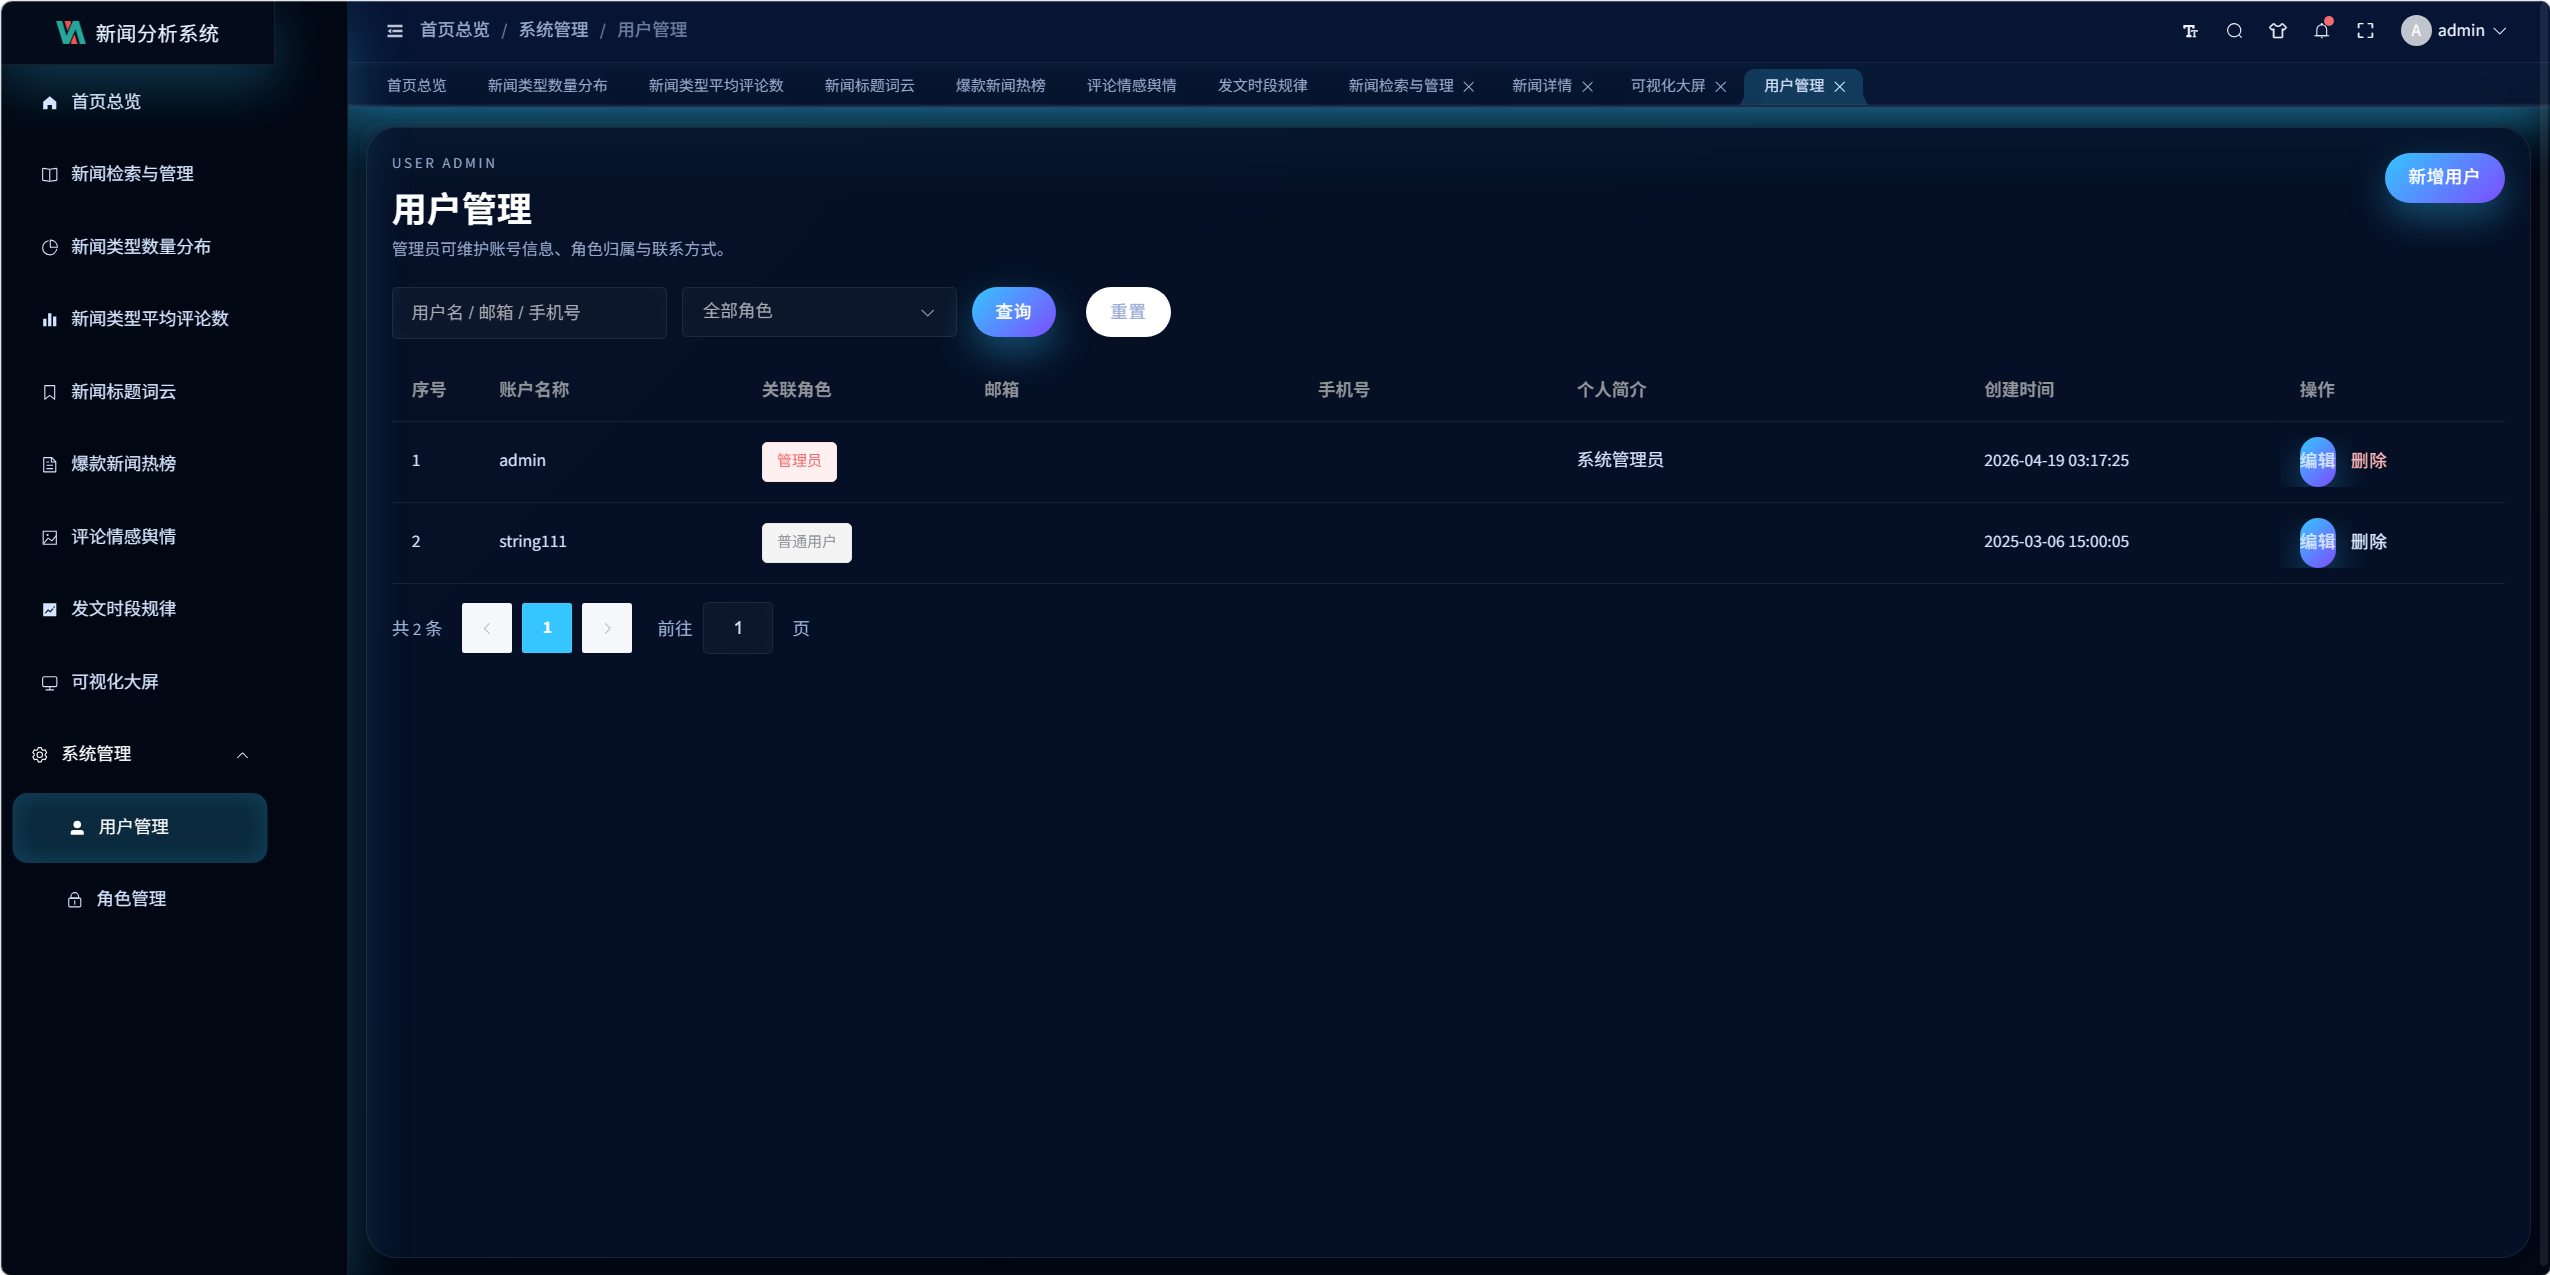Close the 可视化大屏 tab
This screenshot has height=1275, width=2550.
[x=1721, y=87]
